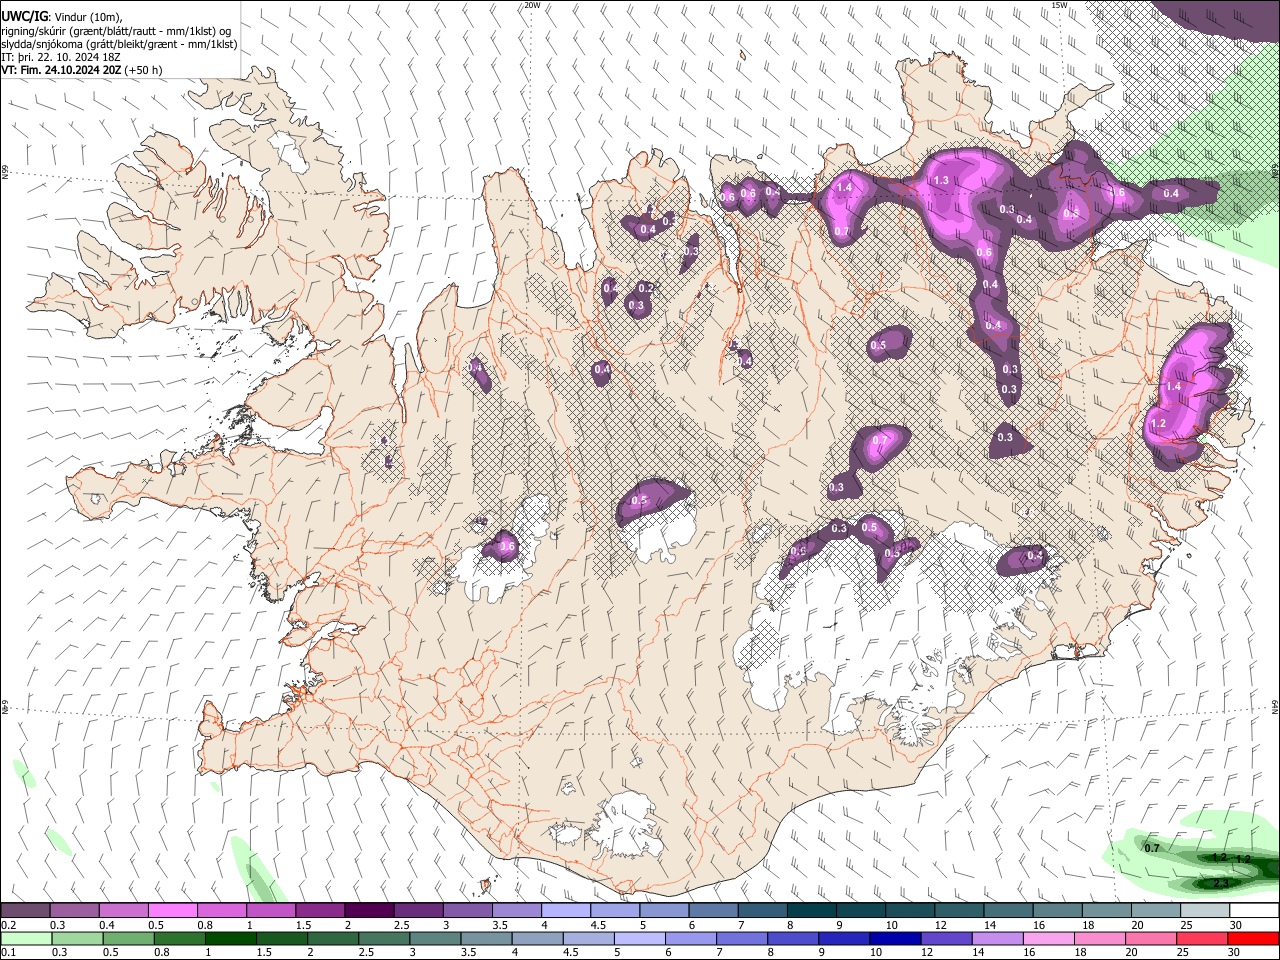Click the navy blue swatch labeled 10 in rain legend
The image size is (1280, 960).
coord(896,938)
